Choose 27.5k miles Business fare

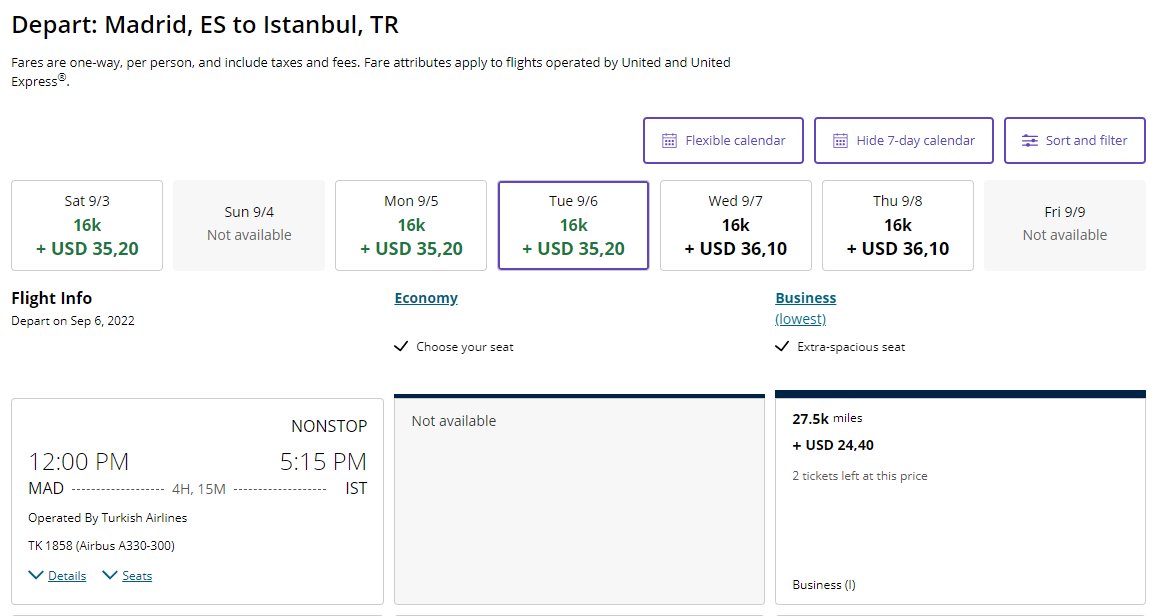point(960,497)
